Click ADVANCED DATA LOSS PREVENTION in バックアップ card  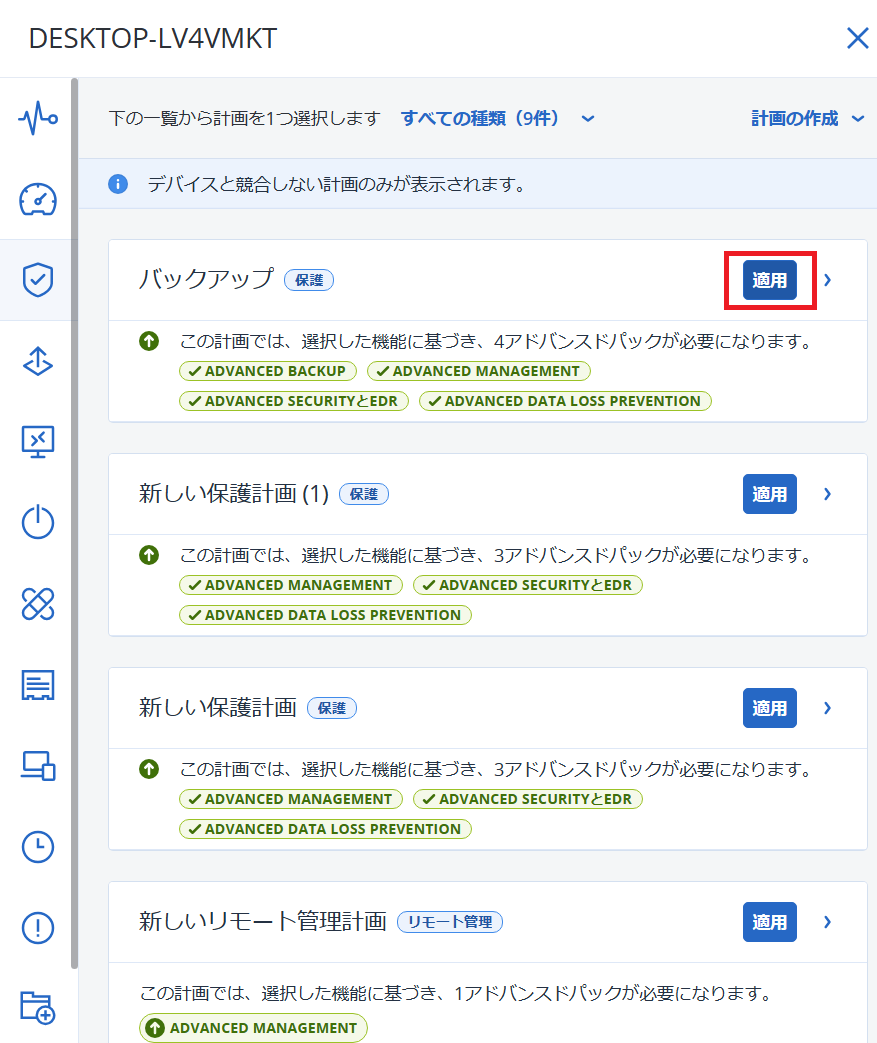click(x=566, y=401)
